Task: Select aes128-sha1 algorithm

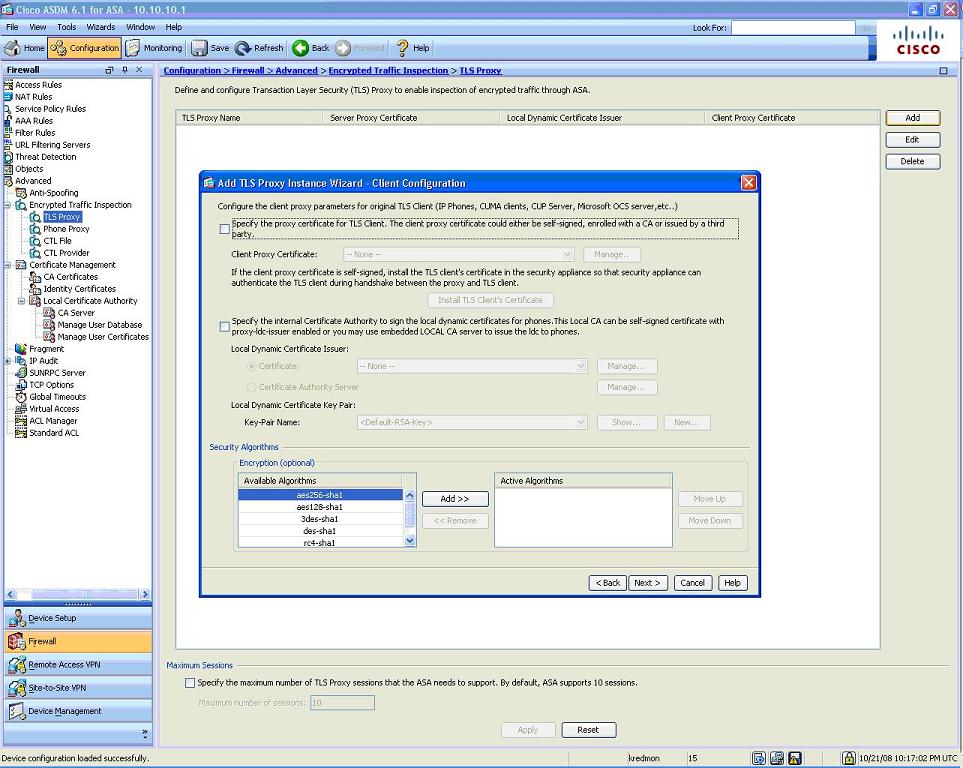Action: coord(320,507)
